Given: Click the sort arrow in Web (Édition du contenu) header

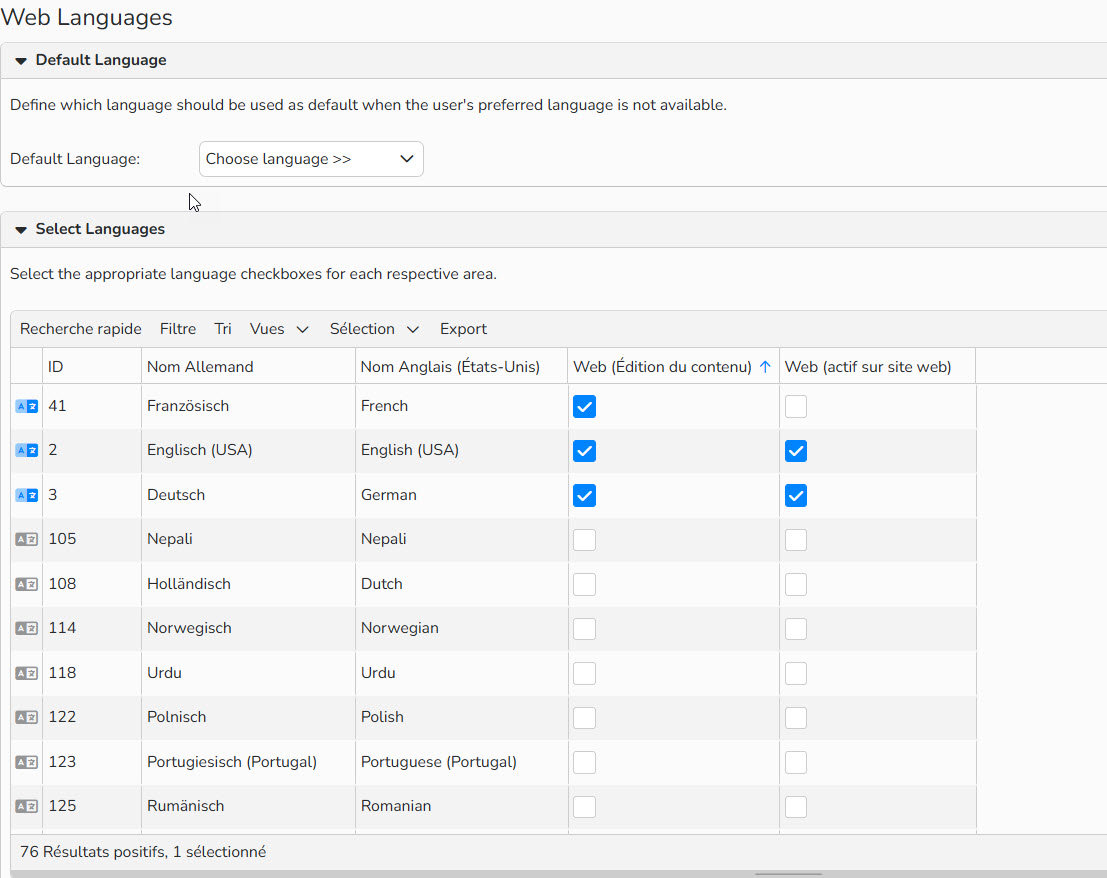Looking at the screenshot, I should pyautogui.click(x=765, y=367).
